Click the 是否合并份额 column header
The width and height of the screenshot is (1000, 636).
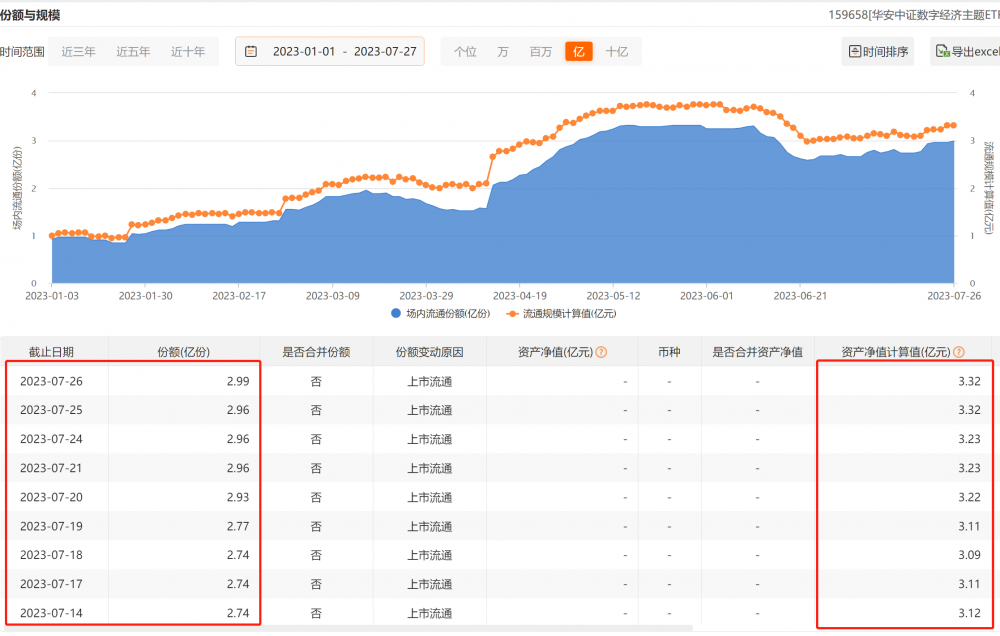(316, 352)
